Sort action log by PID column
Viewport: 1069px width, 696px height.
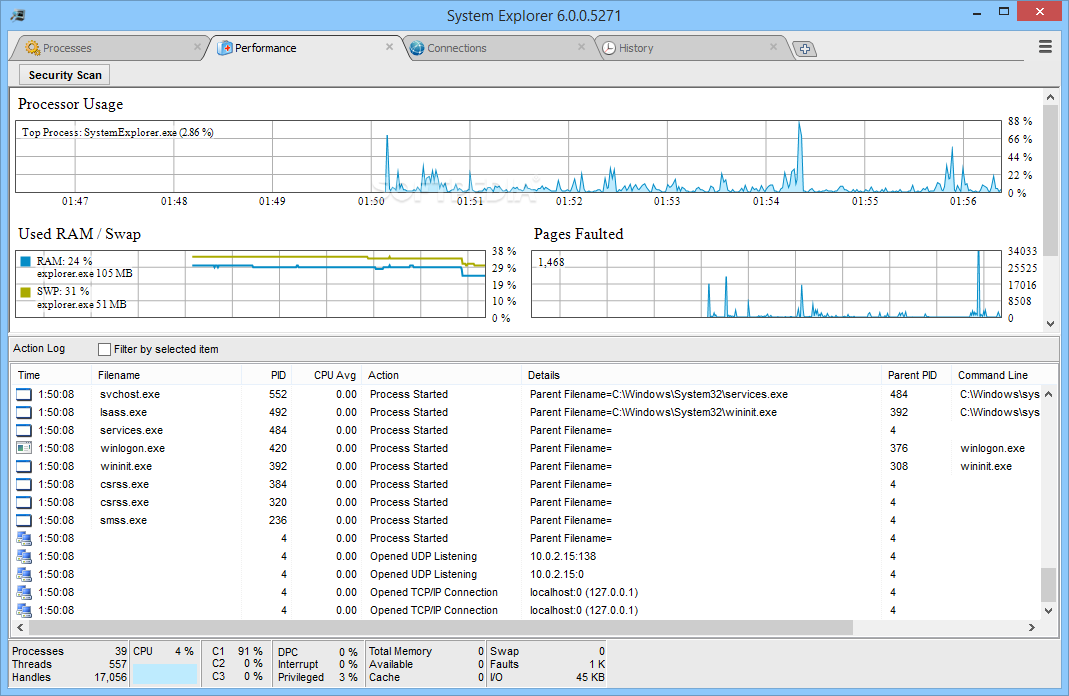point(267,375)
